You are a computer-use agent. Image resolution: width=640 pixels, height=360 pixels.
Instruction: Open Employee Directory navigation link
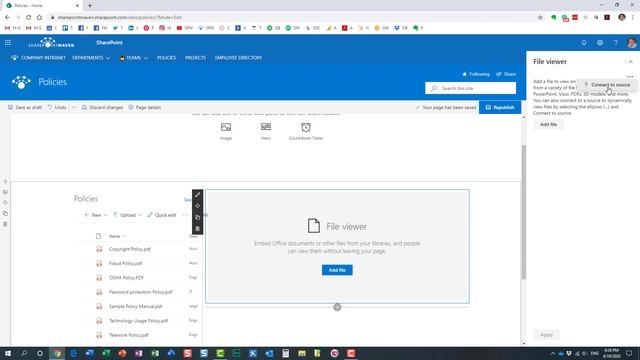click(x=238, y=58)
